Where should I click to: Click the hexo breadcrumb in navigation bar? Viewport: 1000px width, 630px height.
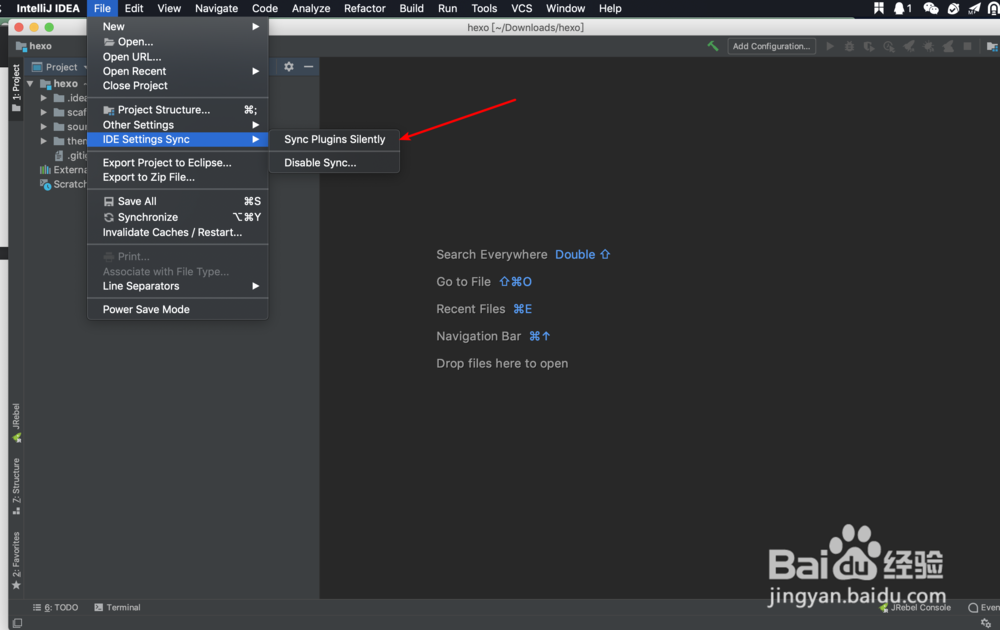pyautogui.click(x=34, y=46)
